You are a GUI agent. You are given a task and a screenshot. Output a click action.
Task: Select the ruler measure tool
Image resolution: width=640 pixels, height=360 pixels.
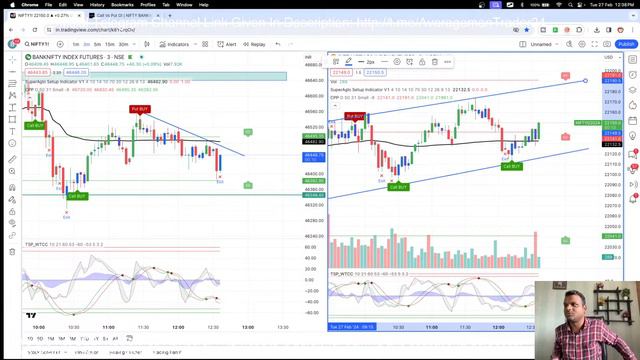click(x=12, y=159)
